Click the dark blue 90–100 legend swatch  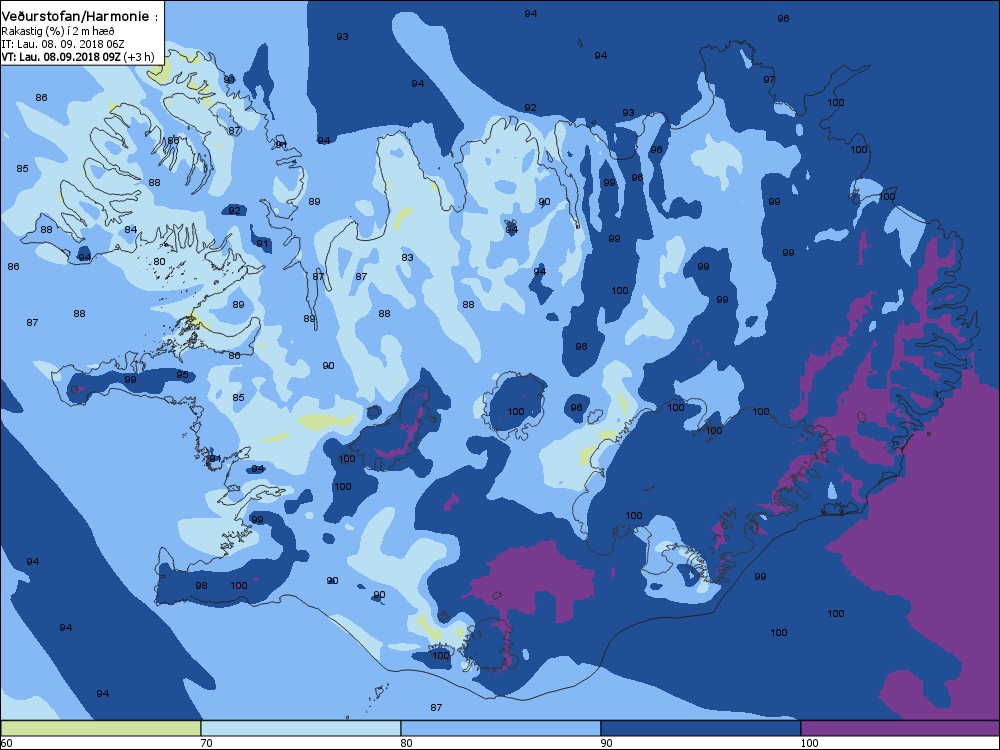point(700,728)
